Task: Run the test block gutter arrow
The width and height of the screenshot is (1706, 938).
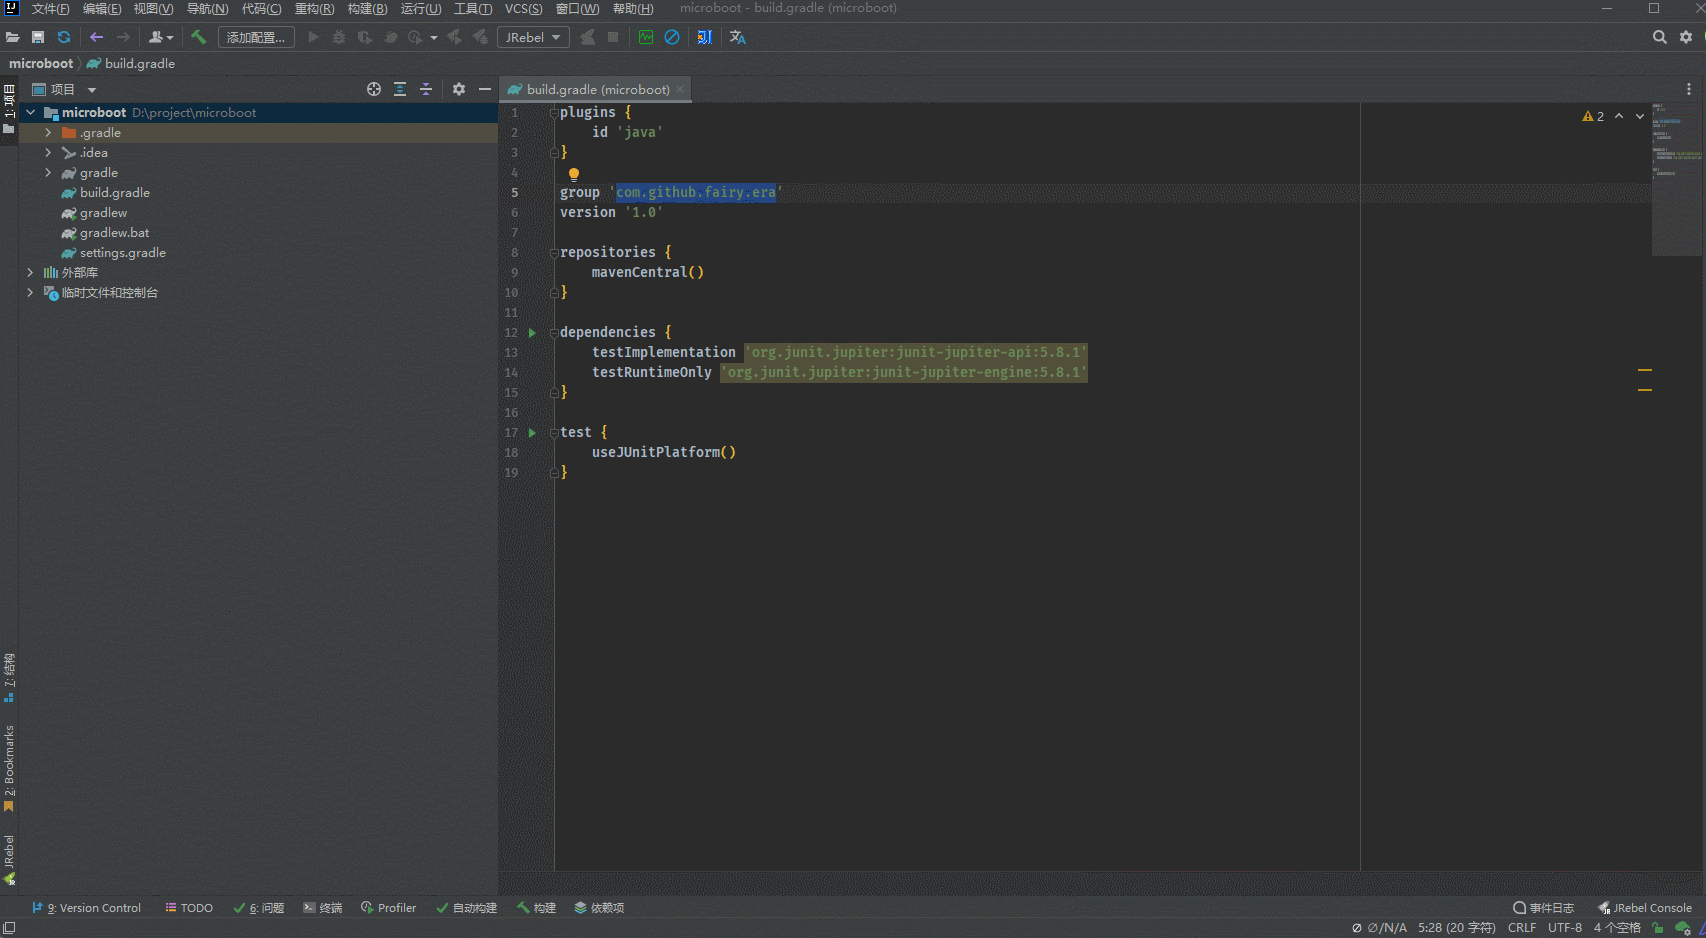Action: [x=532, y=433]
